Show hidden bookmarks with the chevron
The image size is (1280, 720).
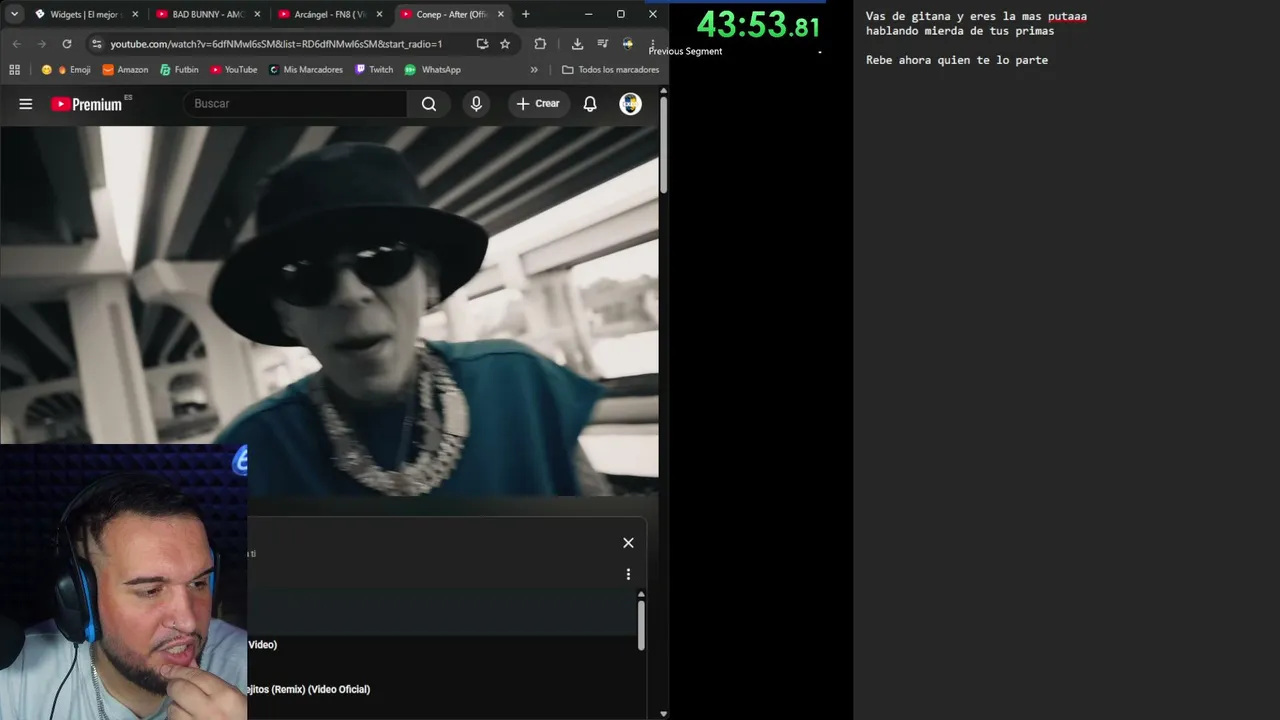click(534, 70)
